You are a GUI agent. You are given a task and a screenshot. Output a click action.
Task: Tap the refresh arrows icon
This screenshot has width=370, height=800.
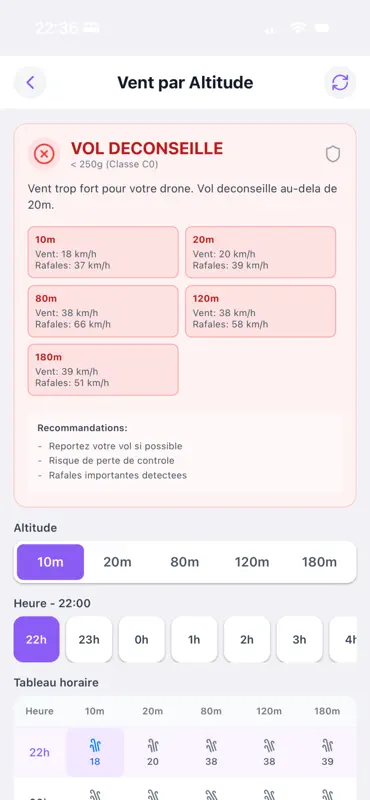coord(340,83)
